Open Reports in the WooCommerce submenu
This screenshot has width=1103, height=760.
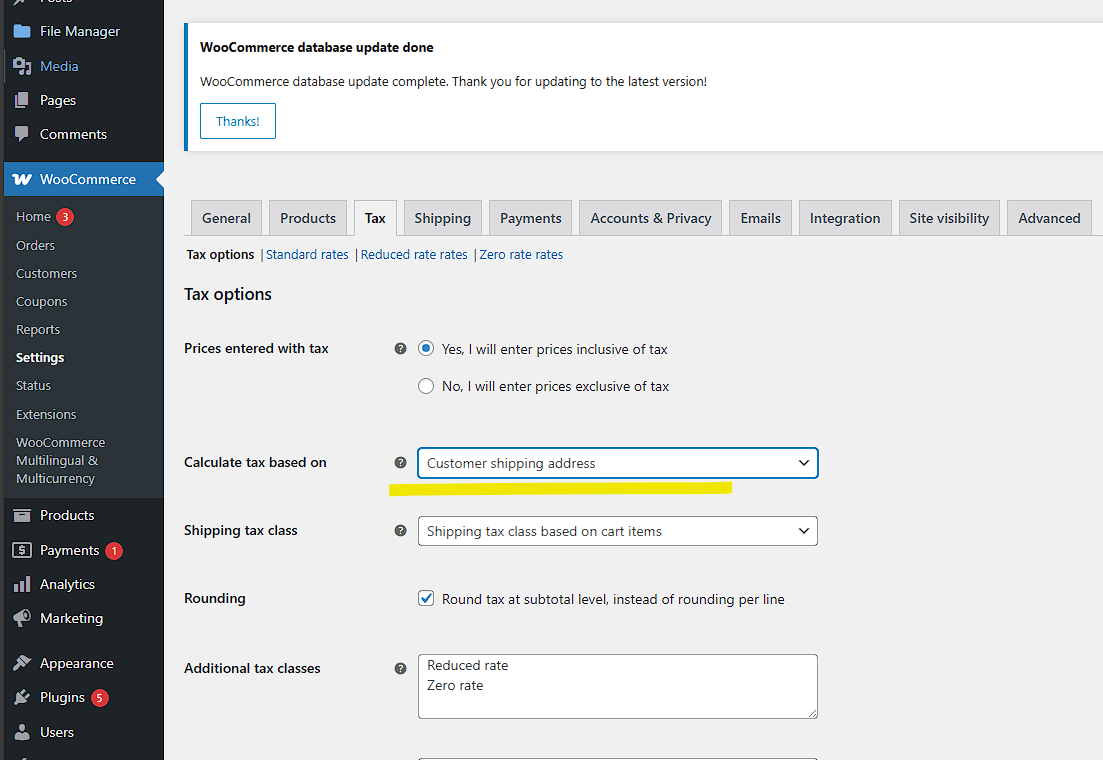click(38, 329)
